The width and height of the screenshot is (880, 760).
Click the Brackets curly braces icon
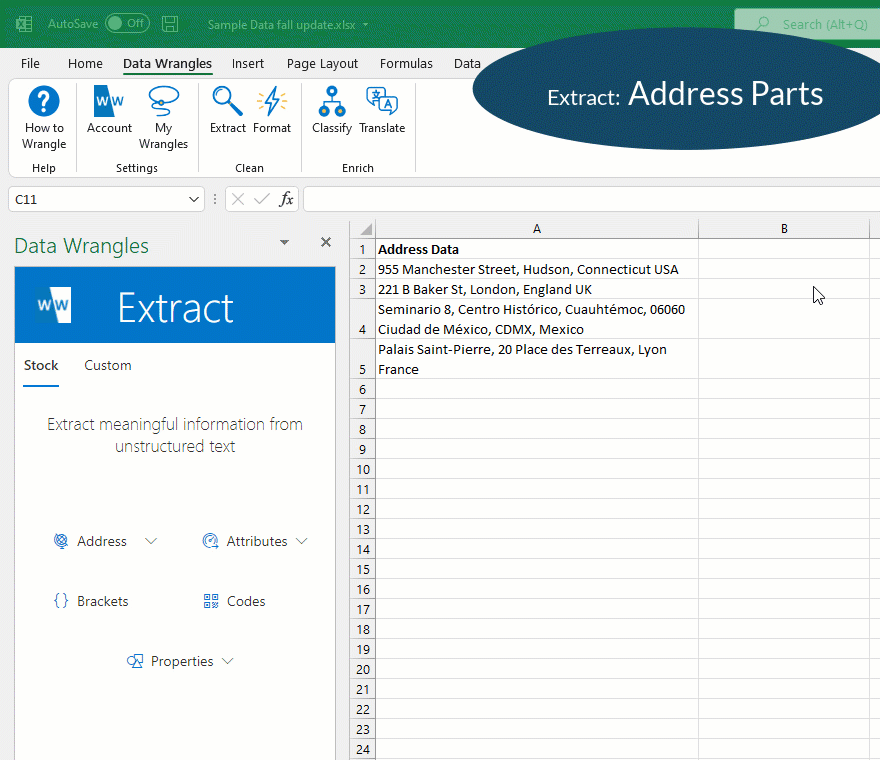pos(61,601)
